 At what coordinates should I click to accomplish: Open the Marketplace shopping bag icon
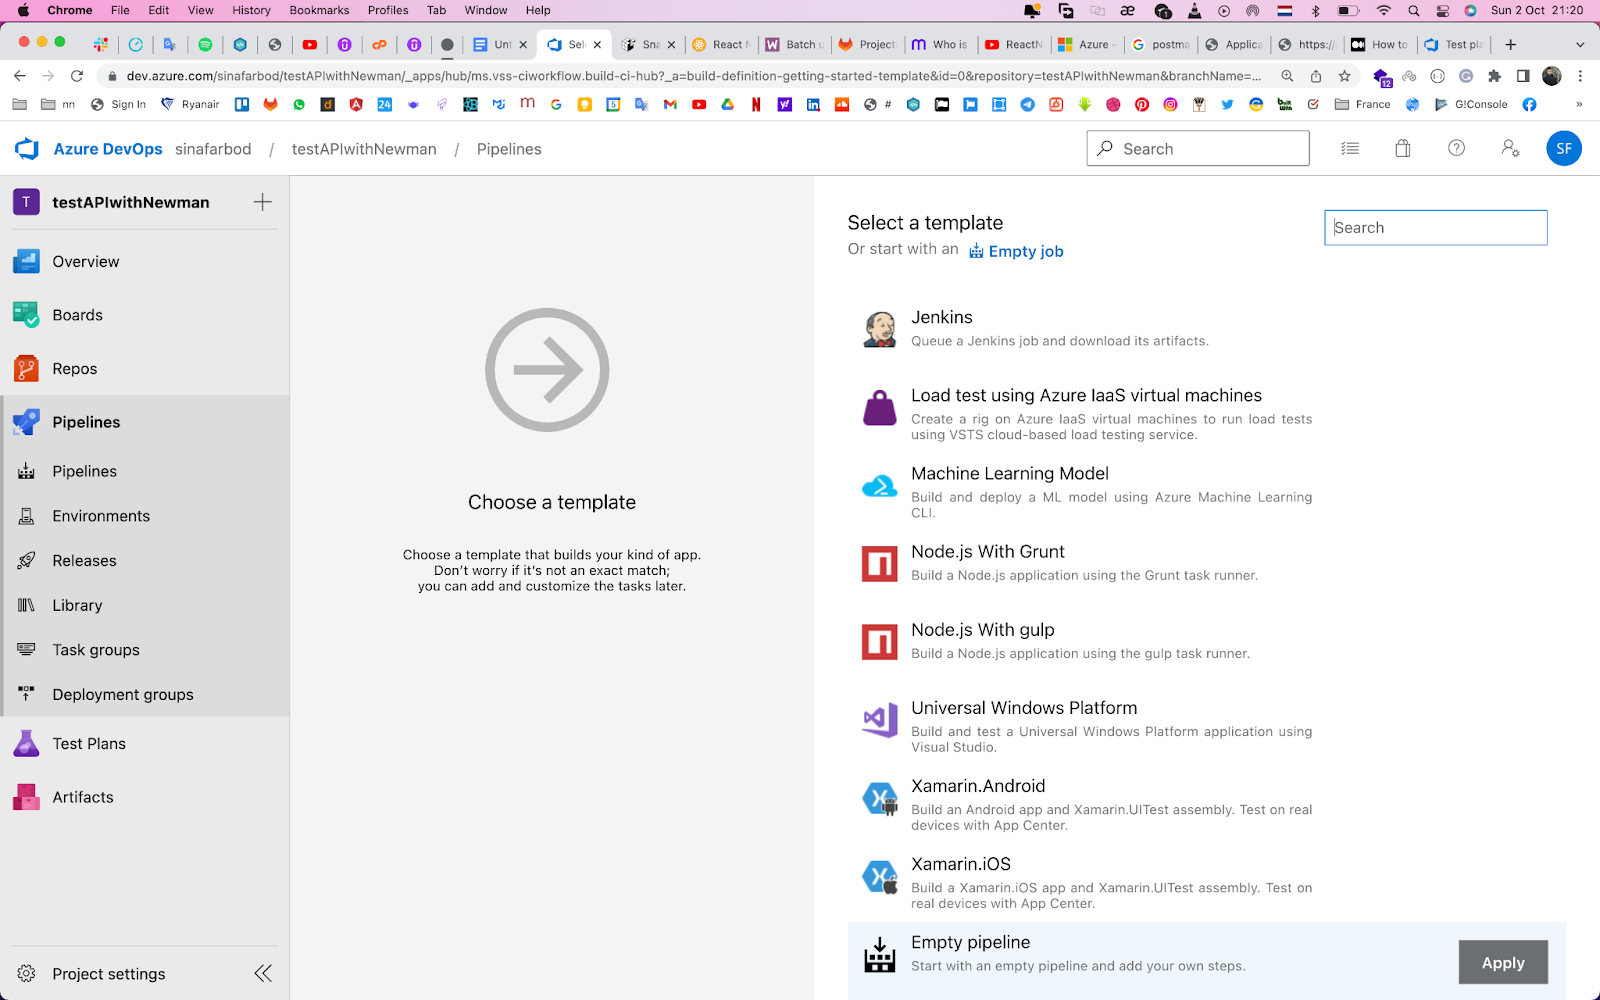[1403, 149]
